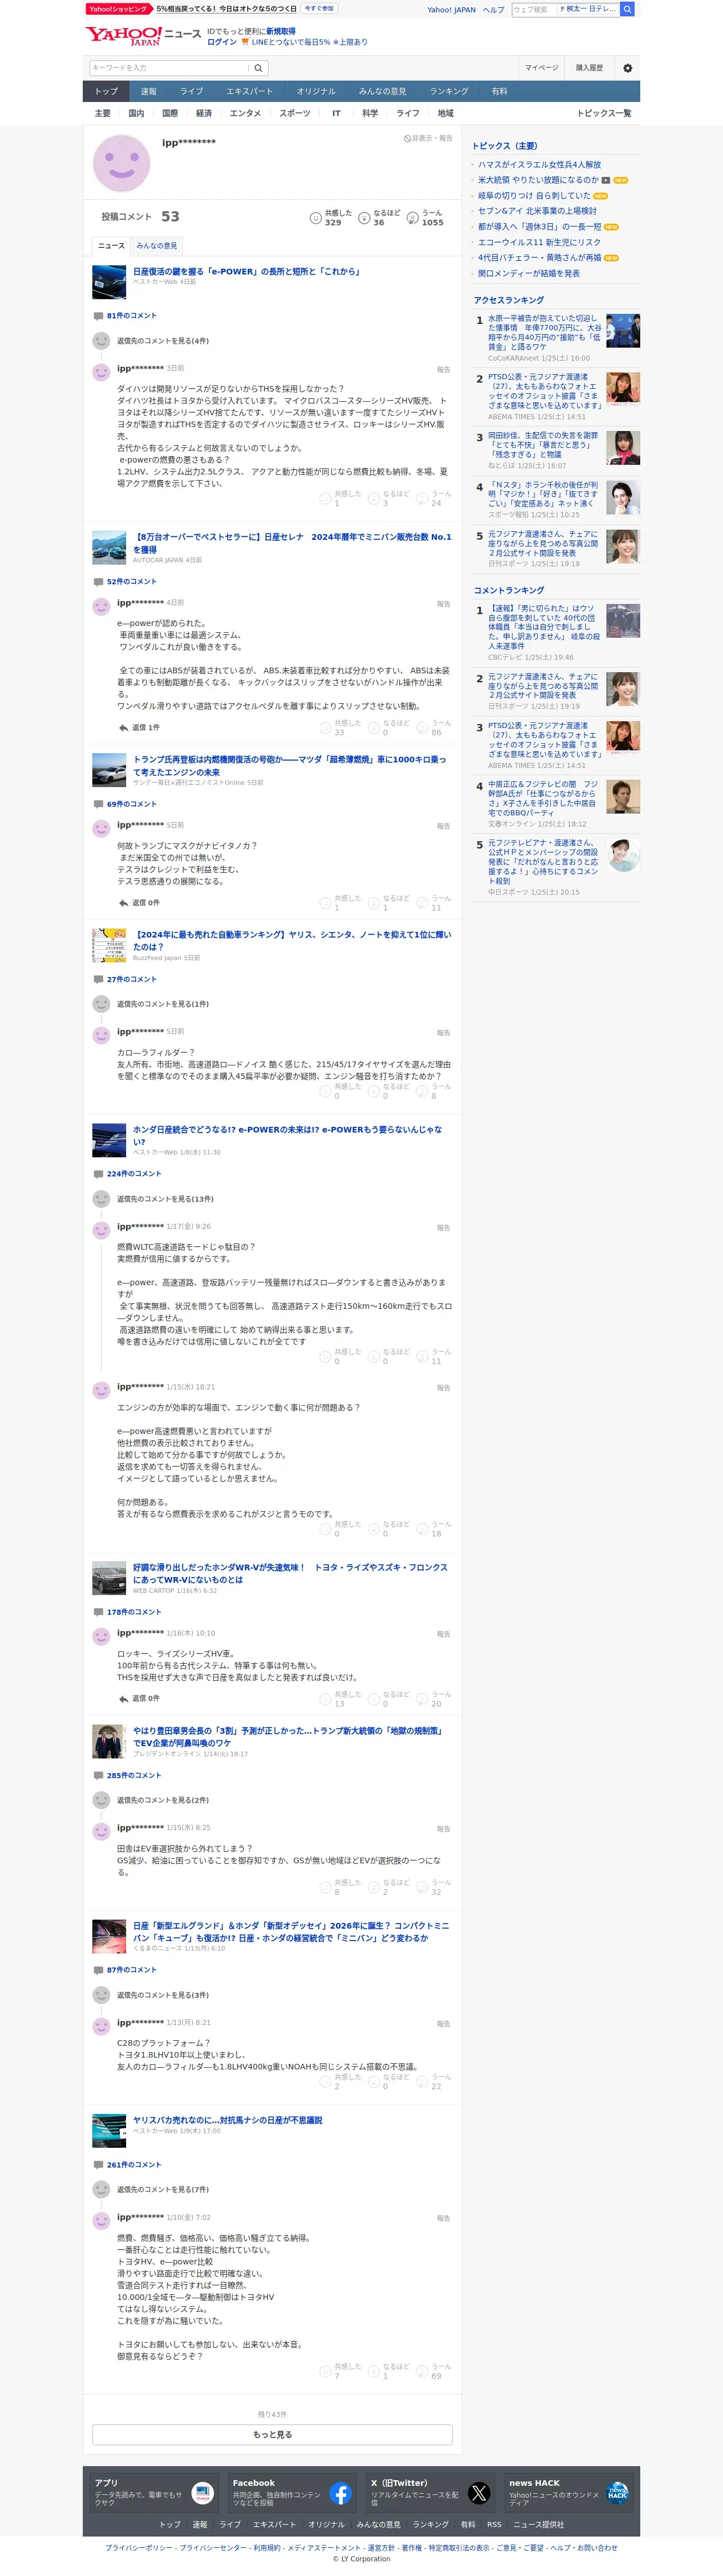The image size is (723, 2576).
Task: Click the Yahoo! JAPAN News logo
Action: pos(143,36)
